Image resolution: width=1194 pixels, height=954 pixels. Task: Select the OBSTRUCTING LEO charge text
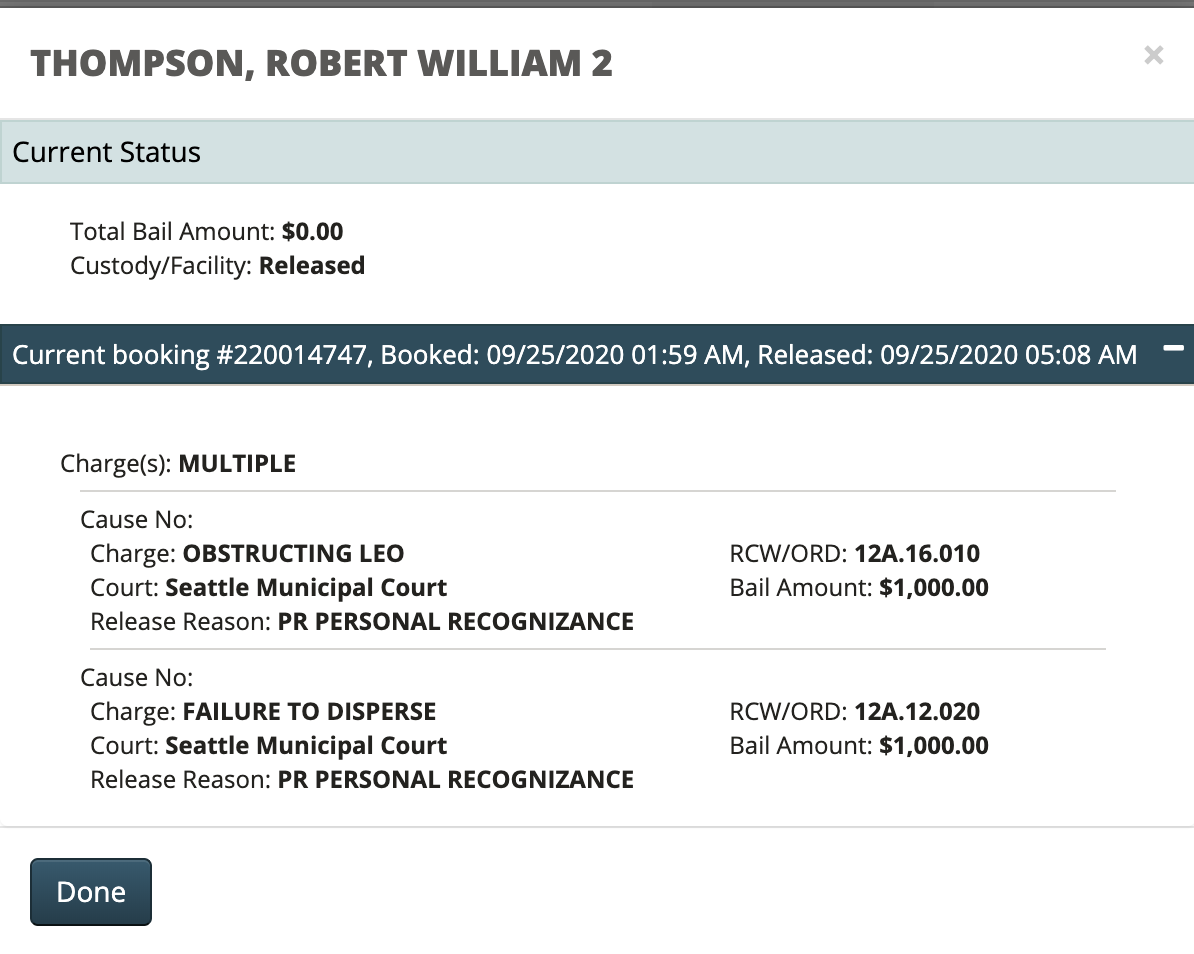tap(293, 554)
